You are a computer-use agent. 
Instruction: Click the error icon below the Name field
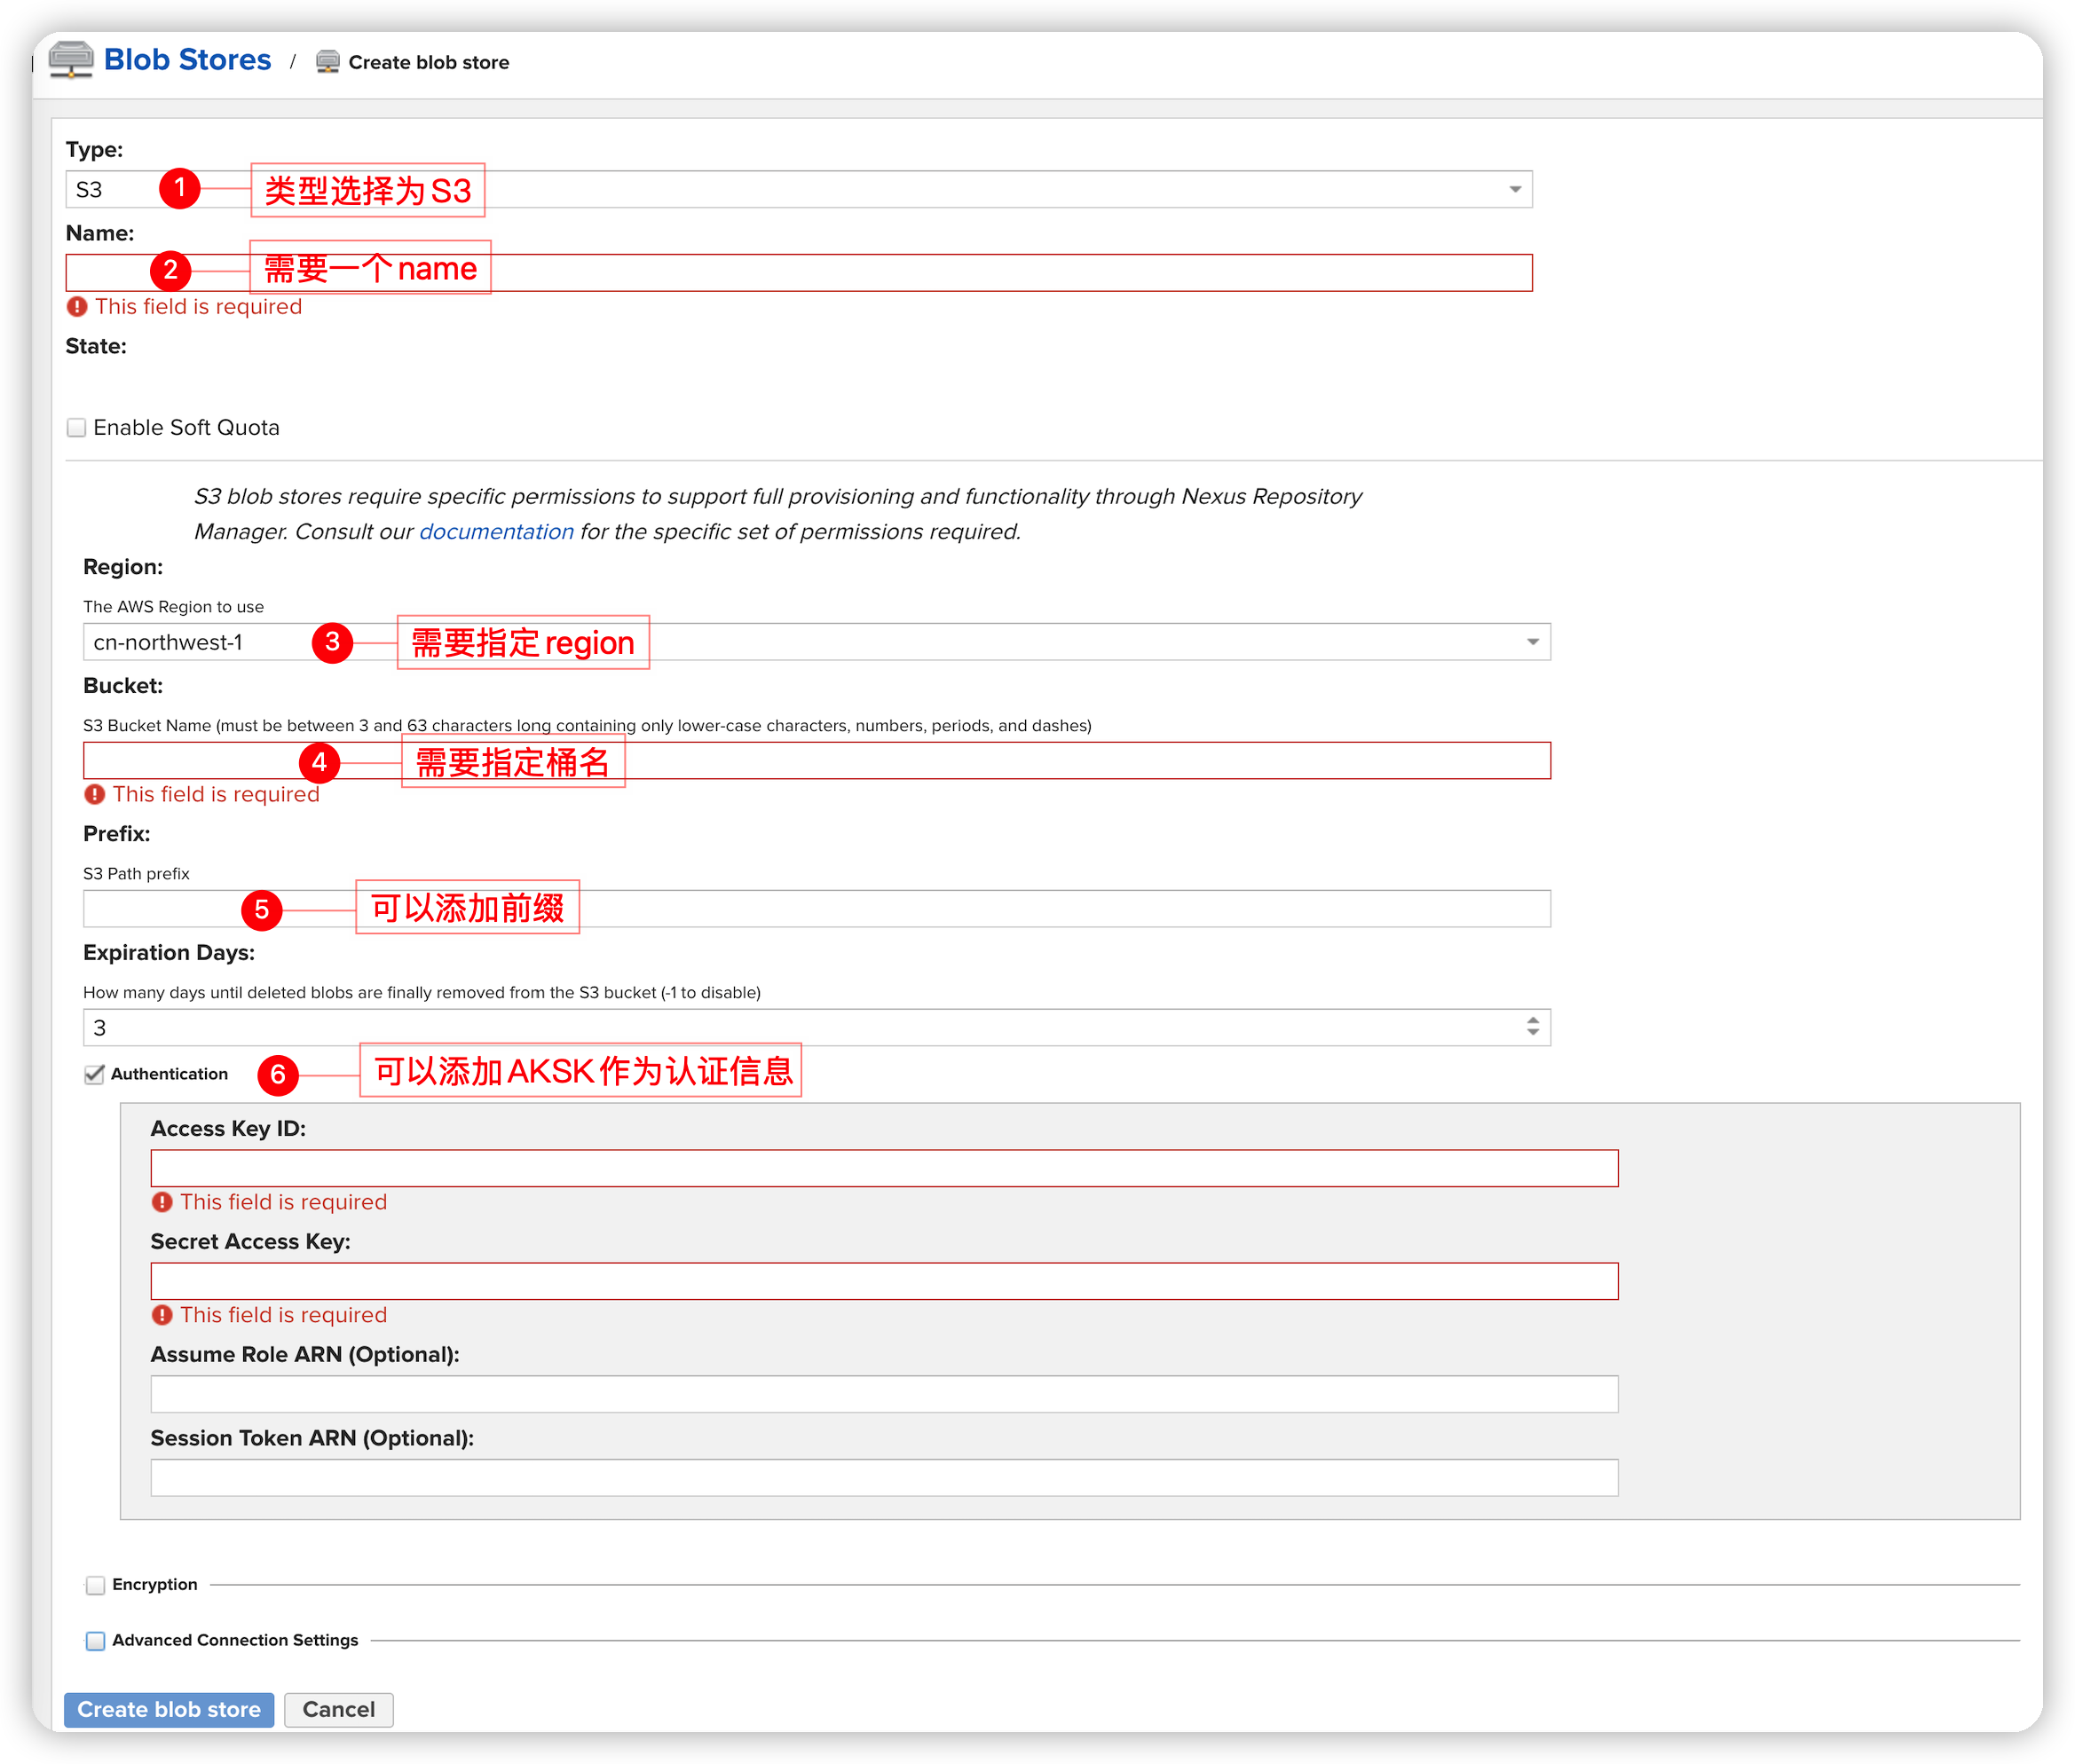[78, 306]
